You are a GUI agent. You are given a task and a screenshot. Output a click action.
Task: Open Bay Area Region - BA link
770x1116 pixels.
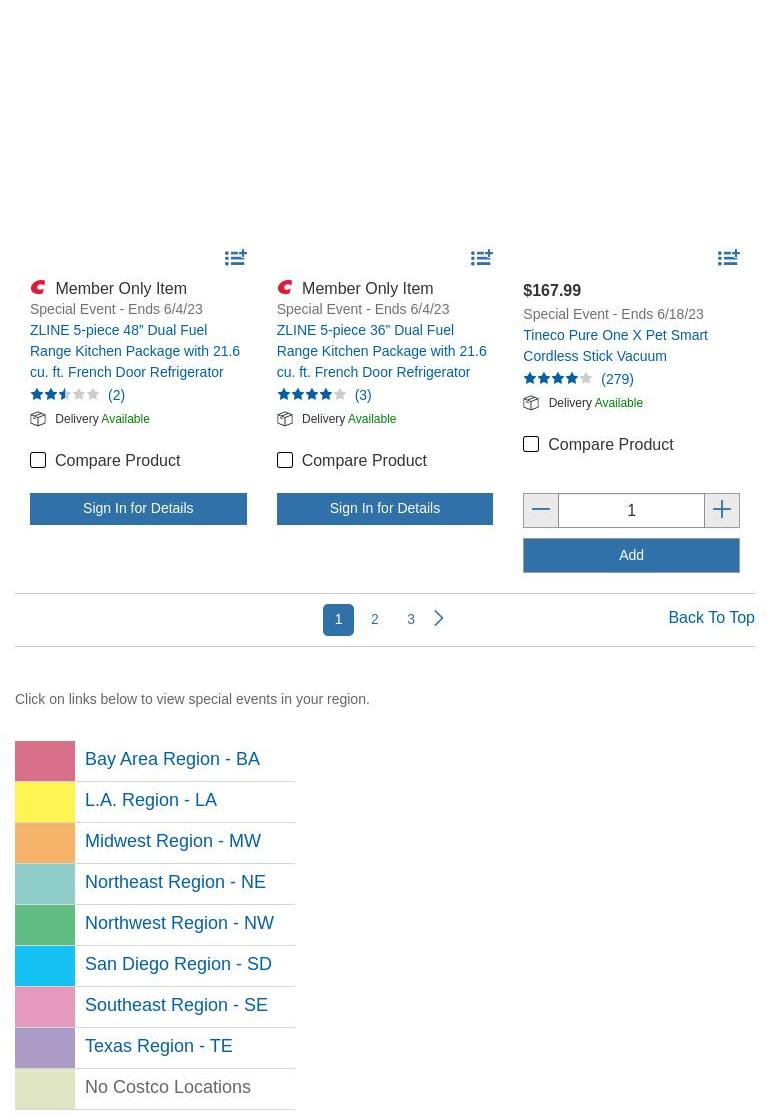[x=172, y=759]
